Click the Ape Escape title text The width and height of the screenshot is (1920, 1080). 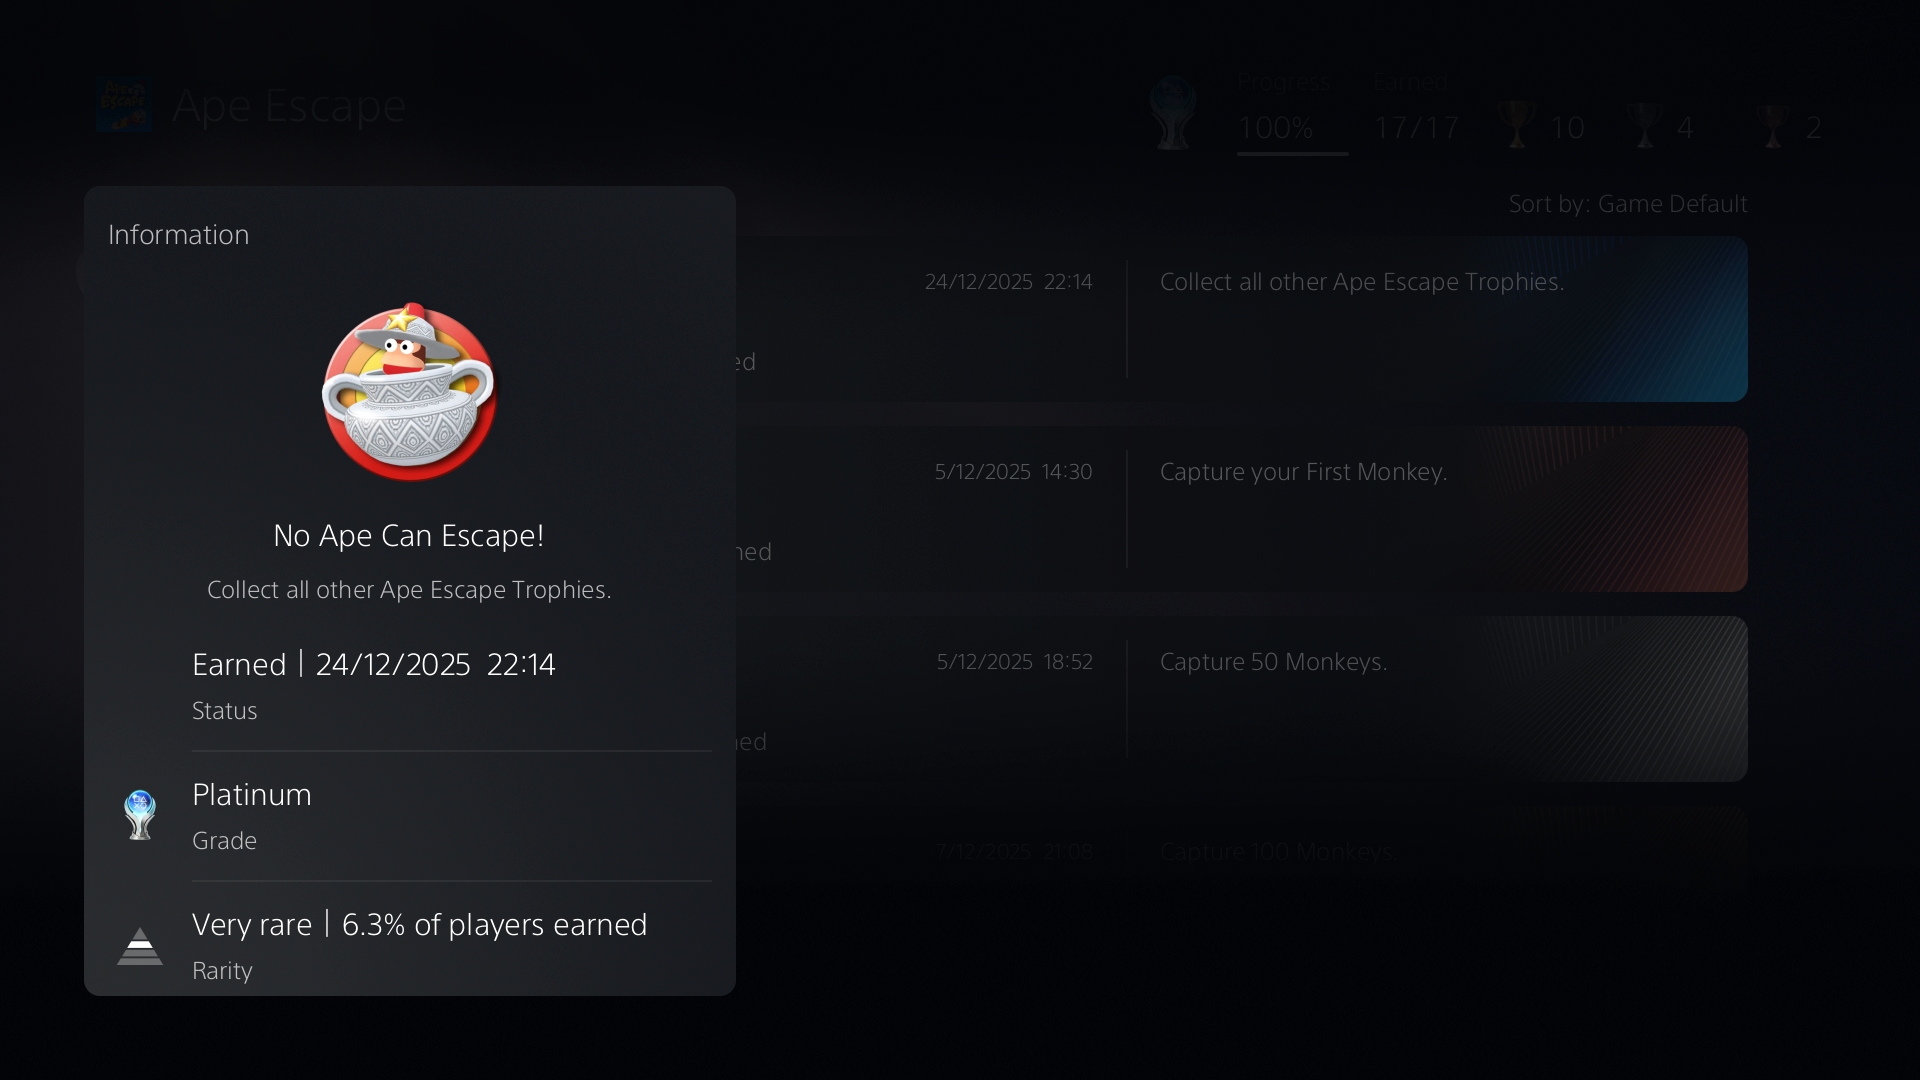click(x=289, y=106)
